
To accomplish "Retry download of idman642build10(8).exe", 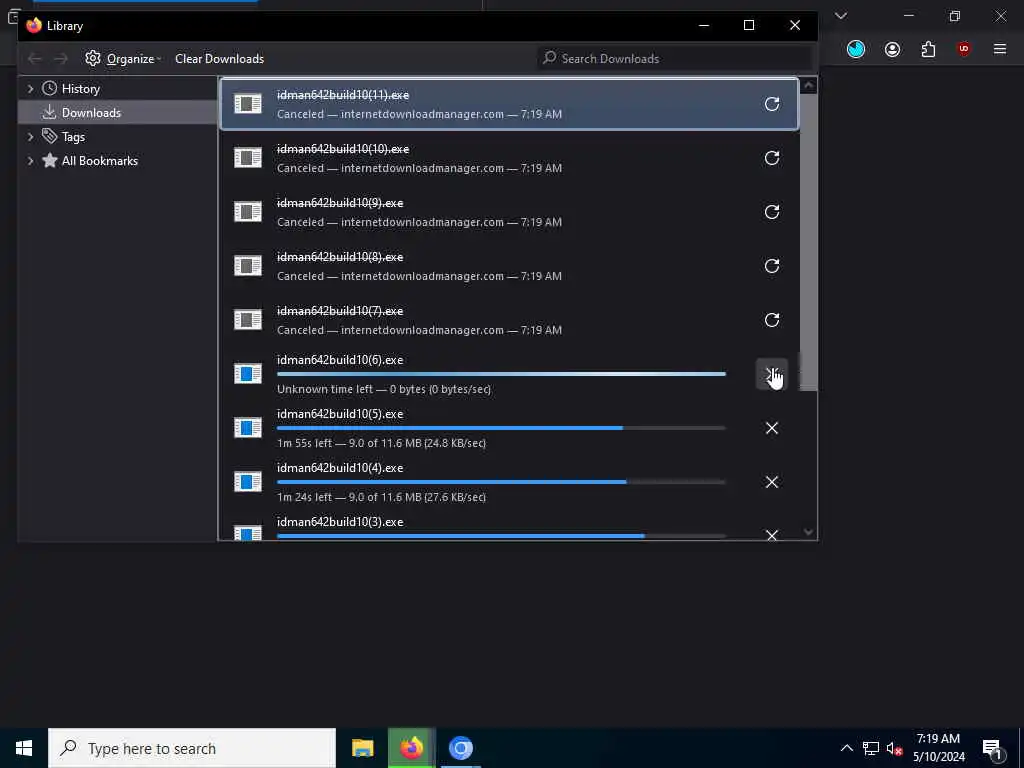I will [x=771, y=266].
